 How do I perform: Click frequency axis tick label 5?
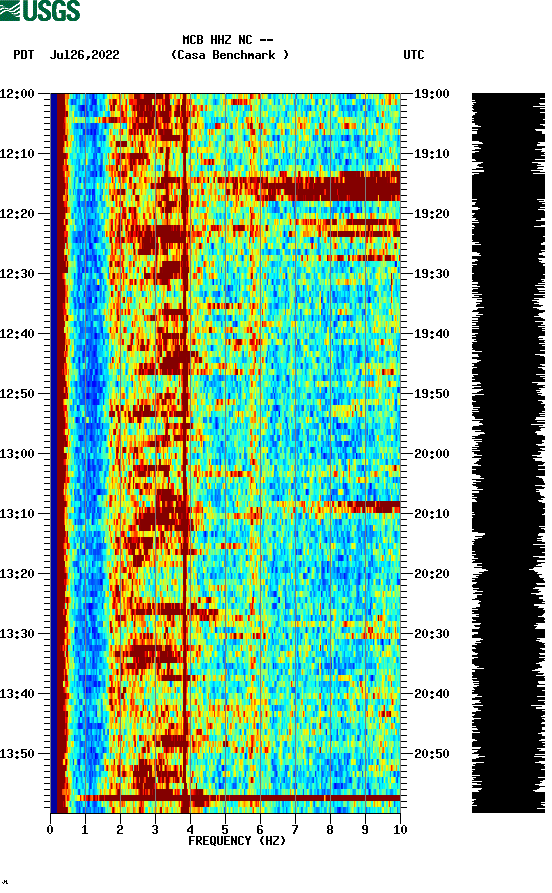[225, 830]
